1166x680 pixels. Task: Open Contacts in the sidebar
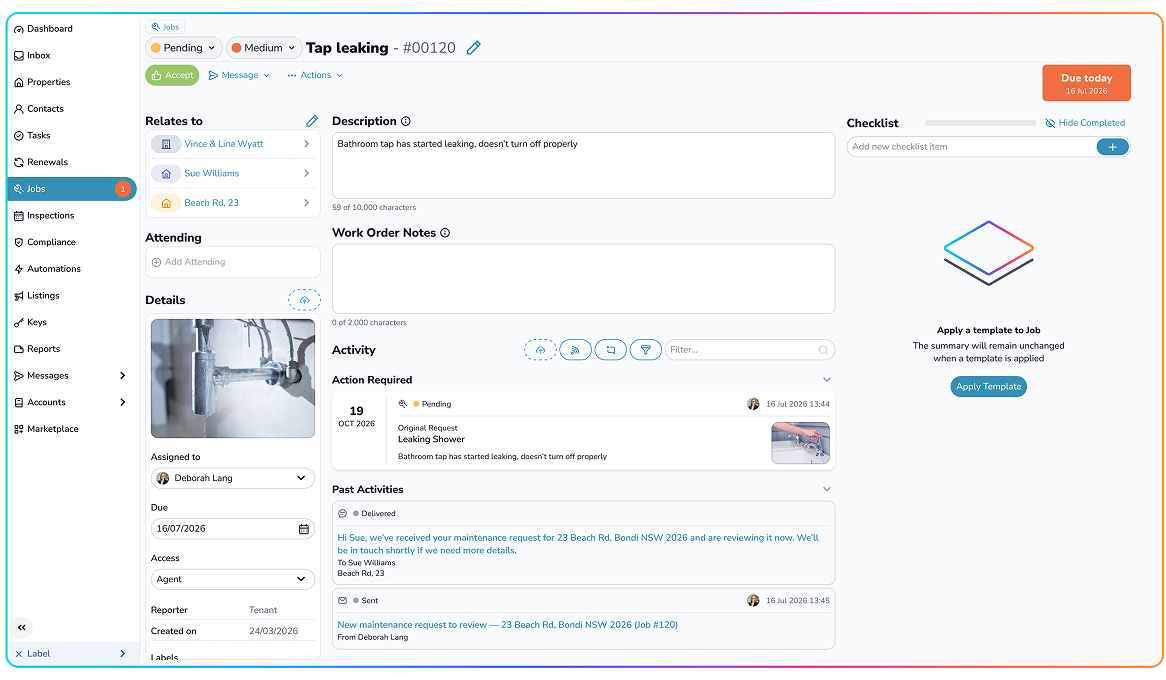pos(39,109)
